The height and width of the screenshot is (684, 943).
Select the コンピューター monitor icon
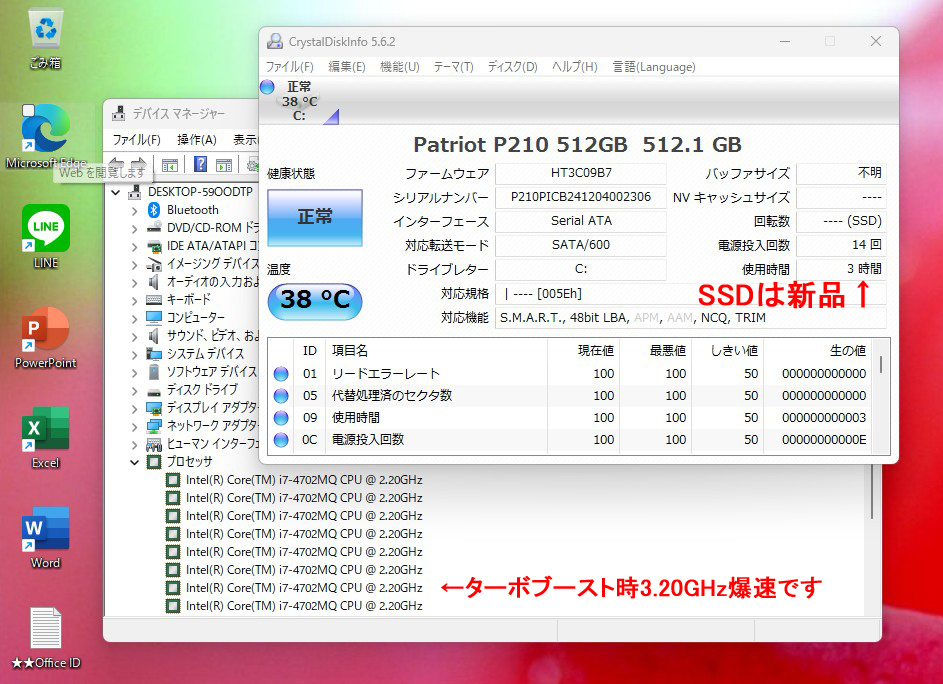(x=154, y=317)
